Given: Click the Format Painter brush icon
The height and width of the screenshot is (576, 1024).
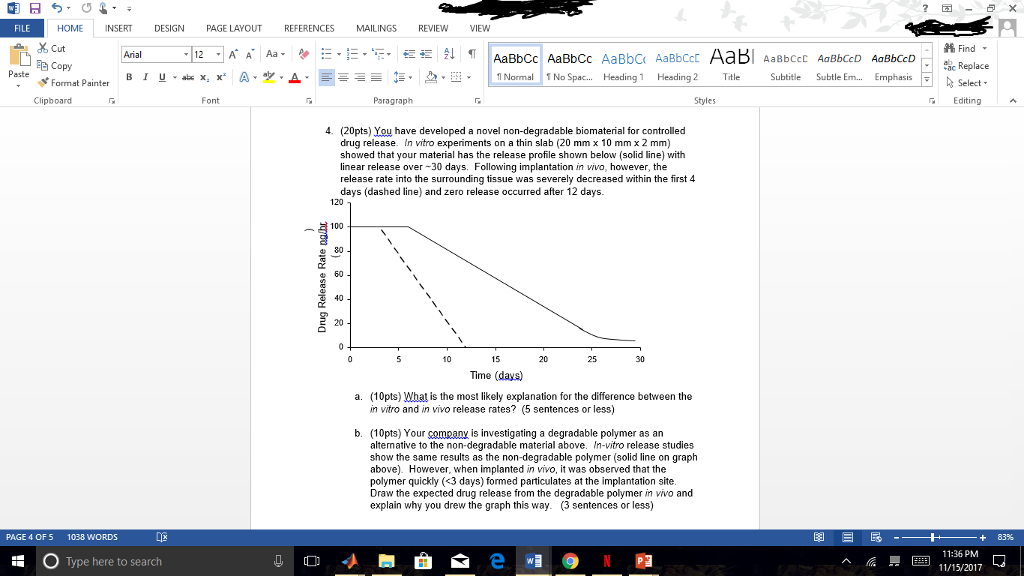Looking at the screenshot, I should 44,83.
